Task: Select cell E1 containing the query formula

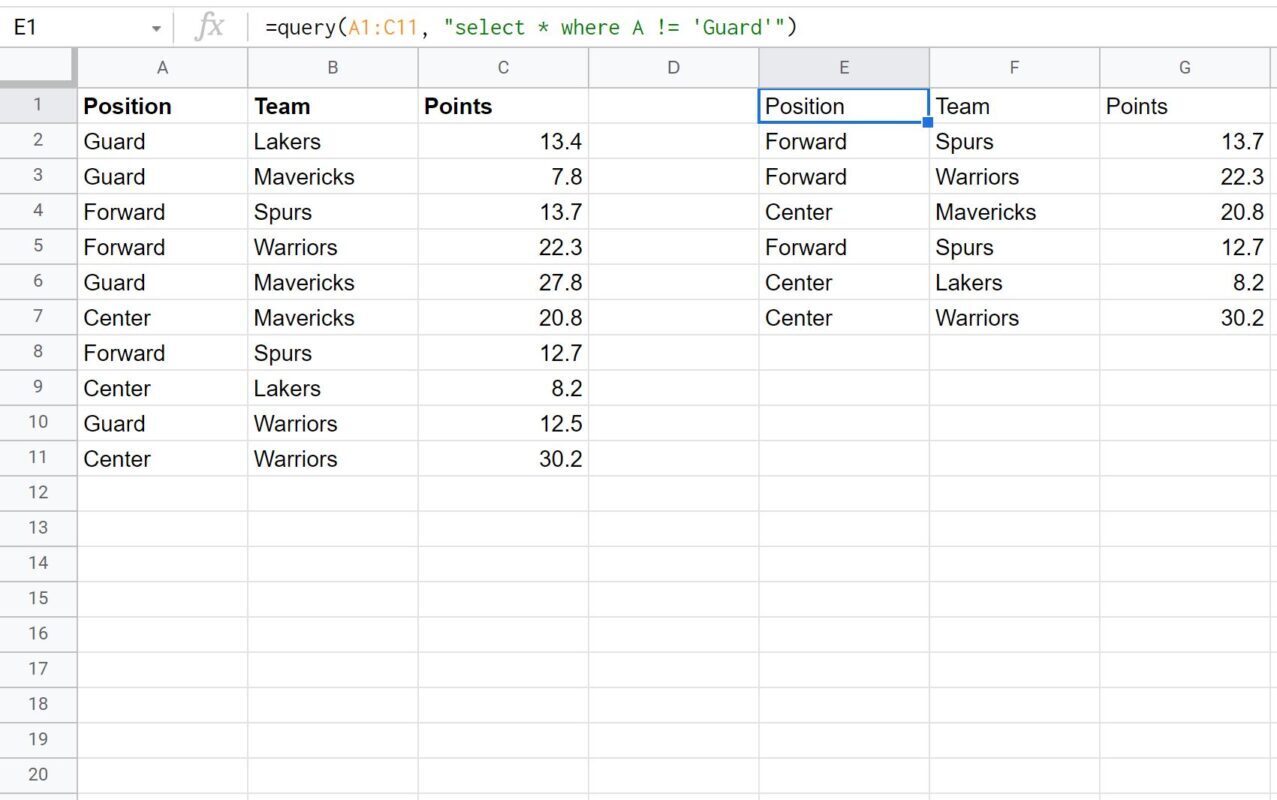Action: tap(844, 105)
